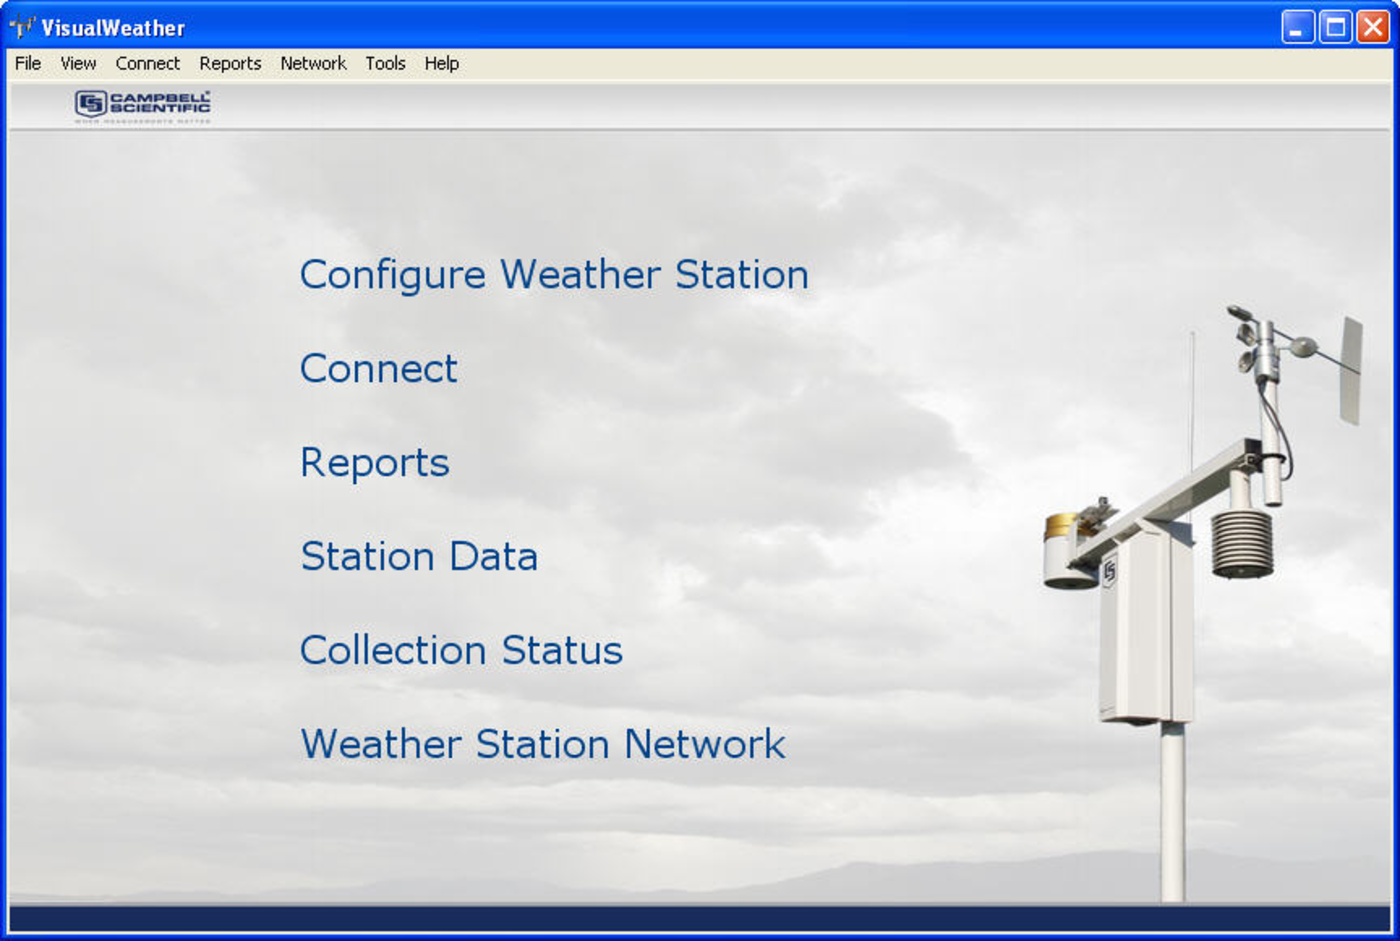Open the Reports menu in menu bar
Image resolution: width=1400 pixels, height=941 pixels.
coord(230,63)
